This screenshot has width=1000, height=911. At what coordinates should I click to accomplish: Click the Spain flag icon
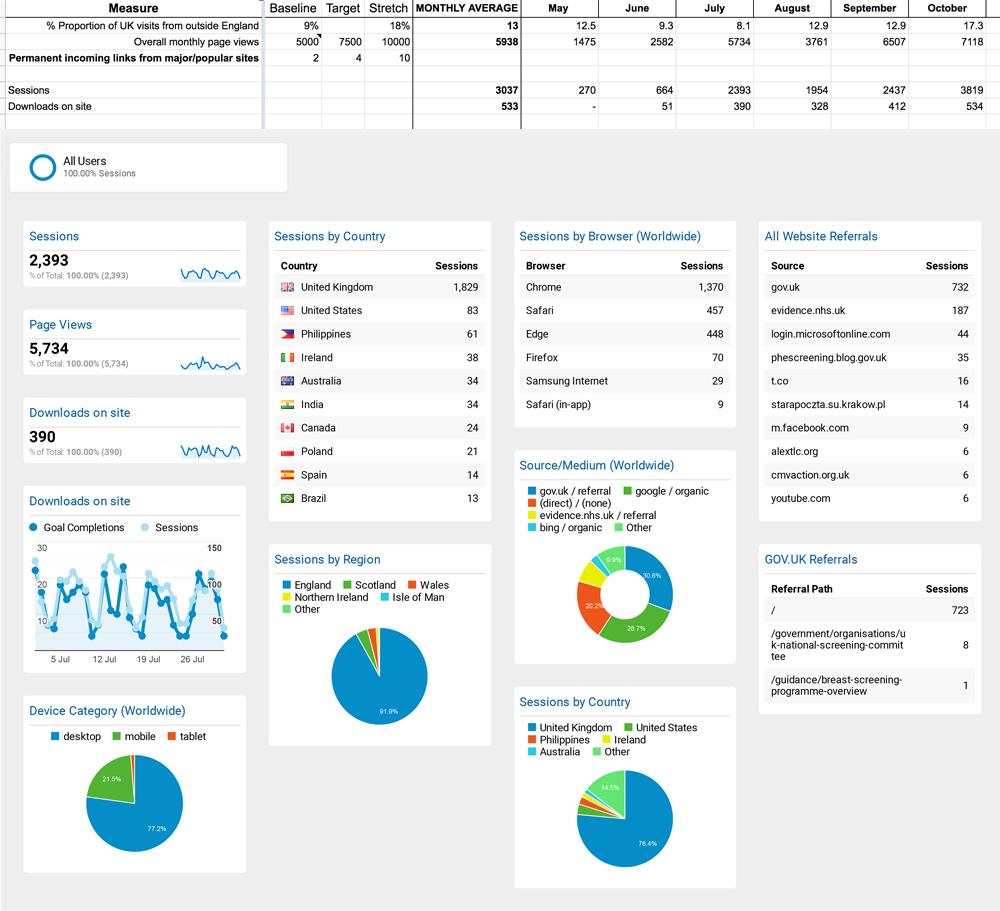click(288, 475)
